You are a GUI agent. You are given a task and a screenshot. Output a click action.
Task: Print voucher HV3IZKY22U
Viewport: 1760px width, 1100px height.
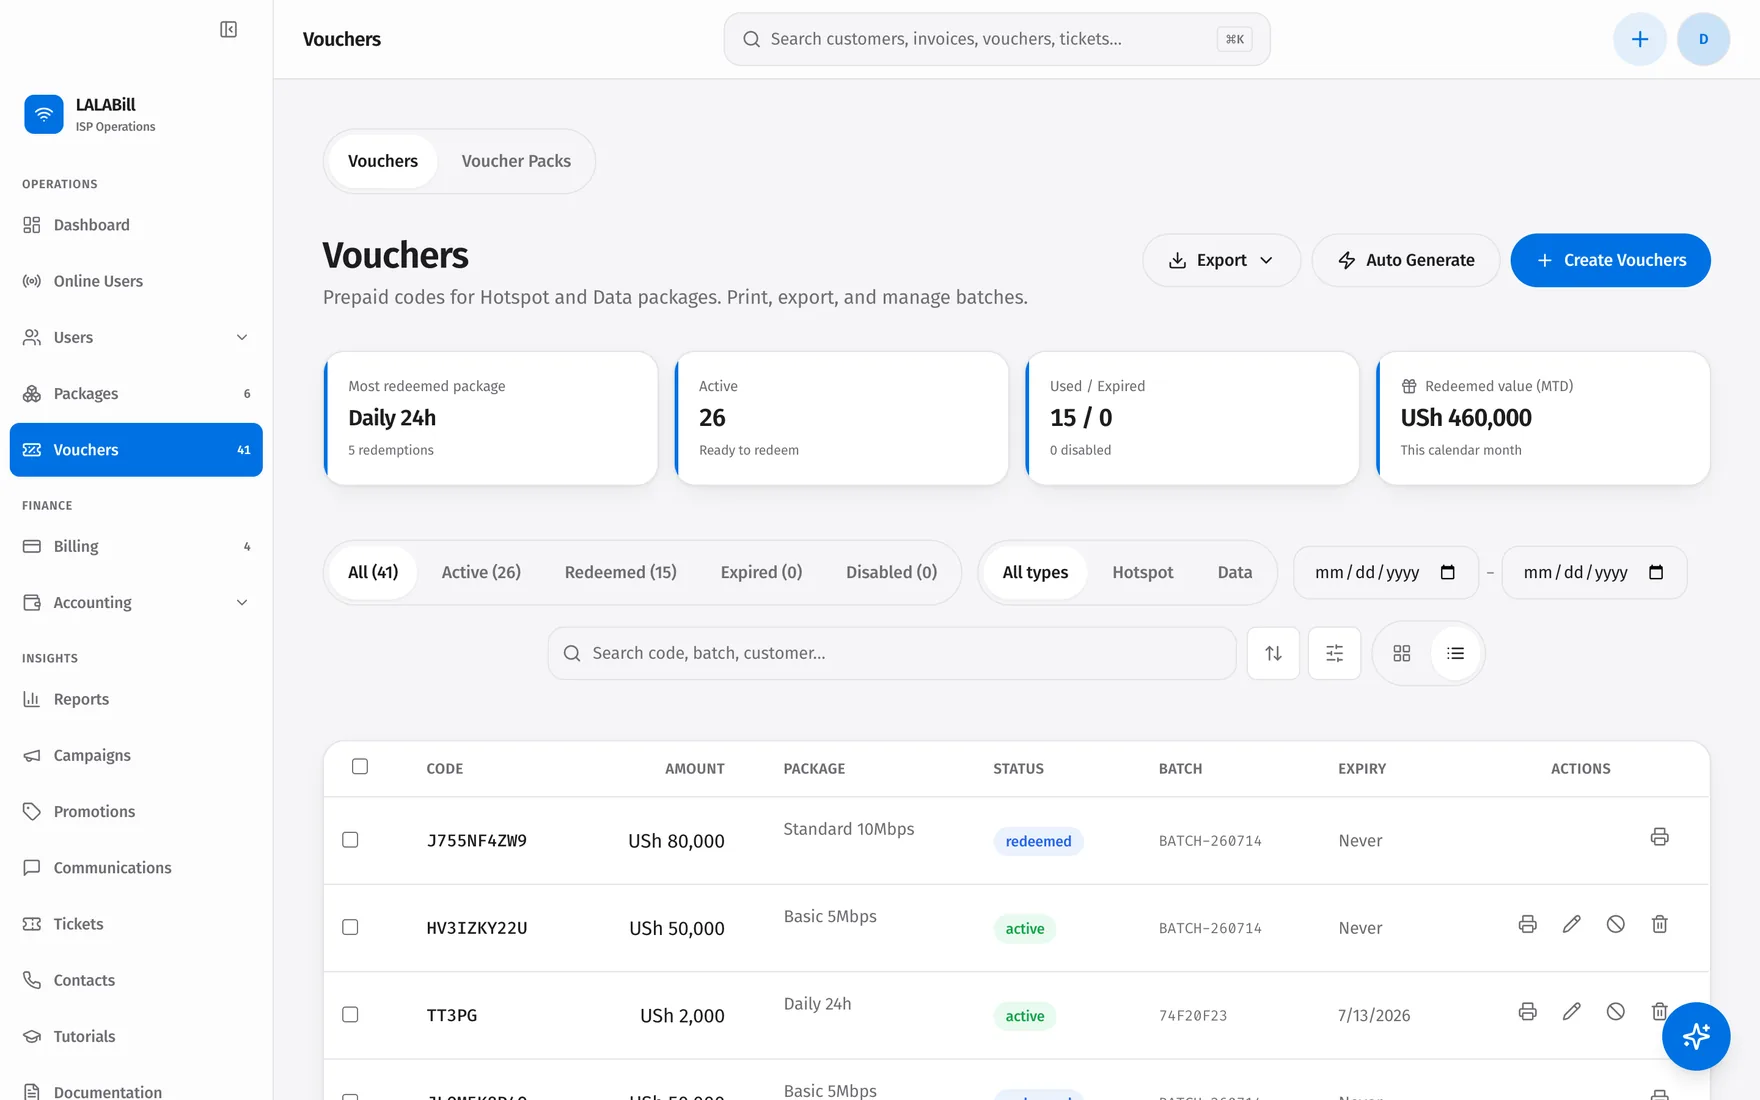(x=1527, y=924)
